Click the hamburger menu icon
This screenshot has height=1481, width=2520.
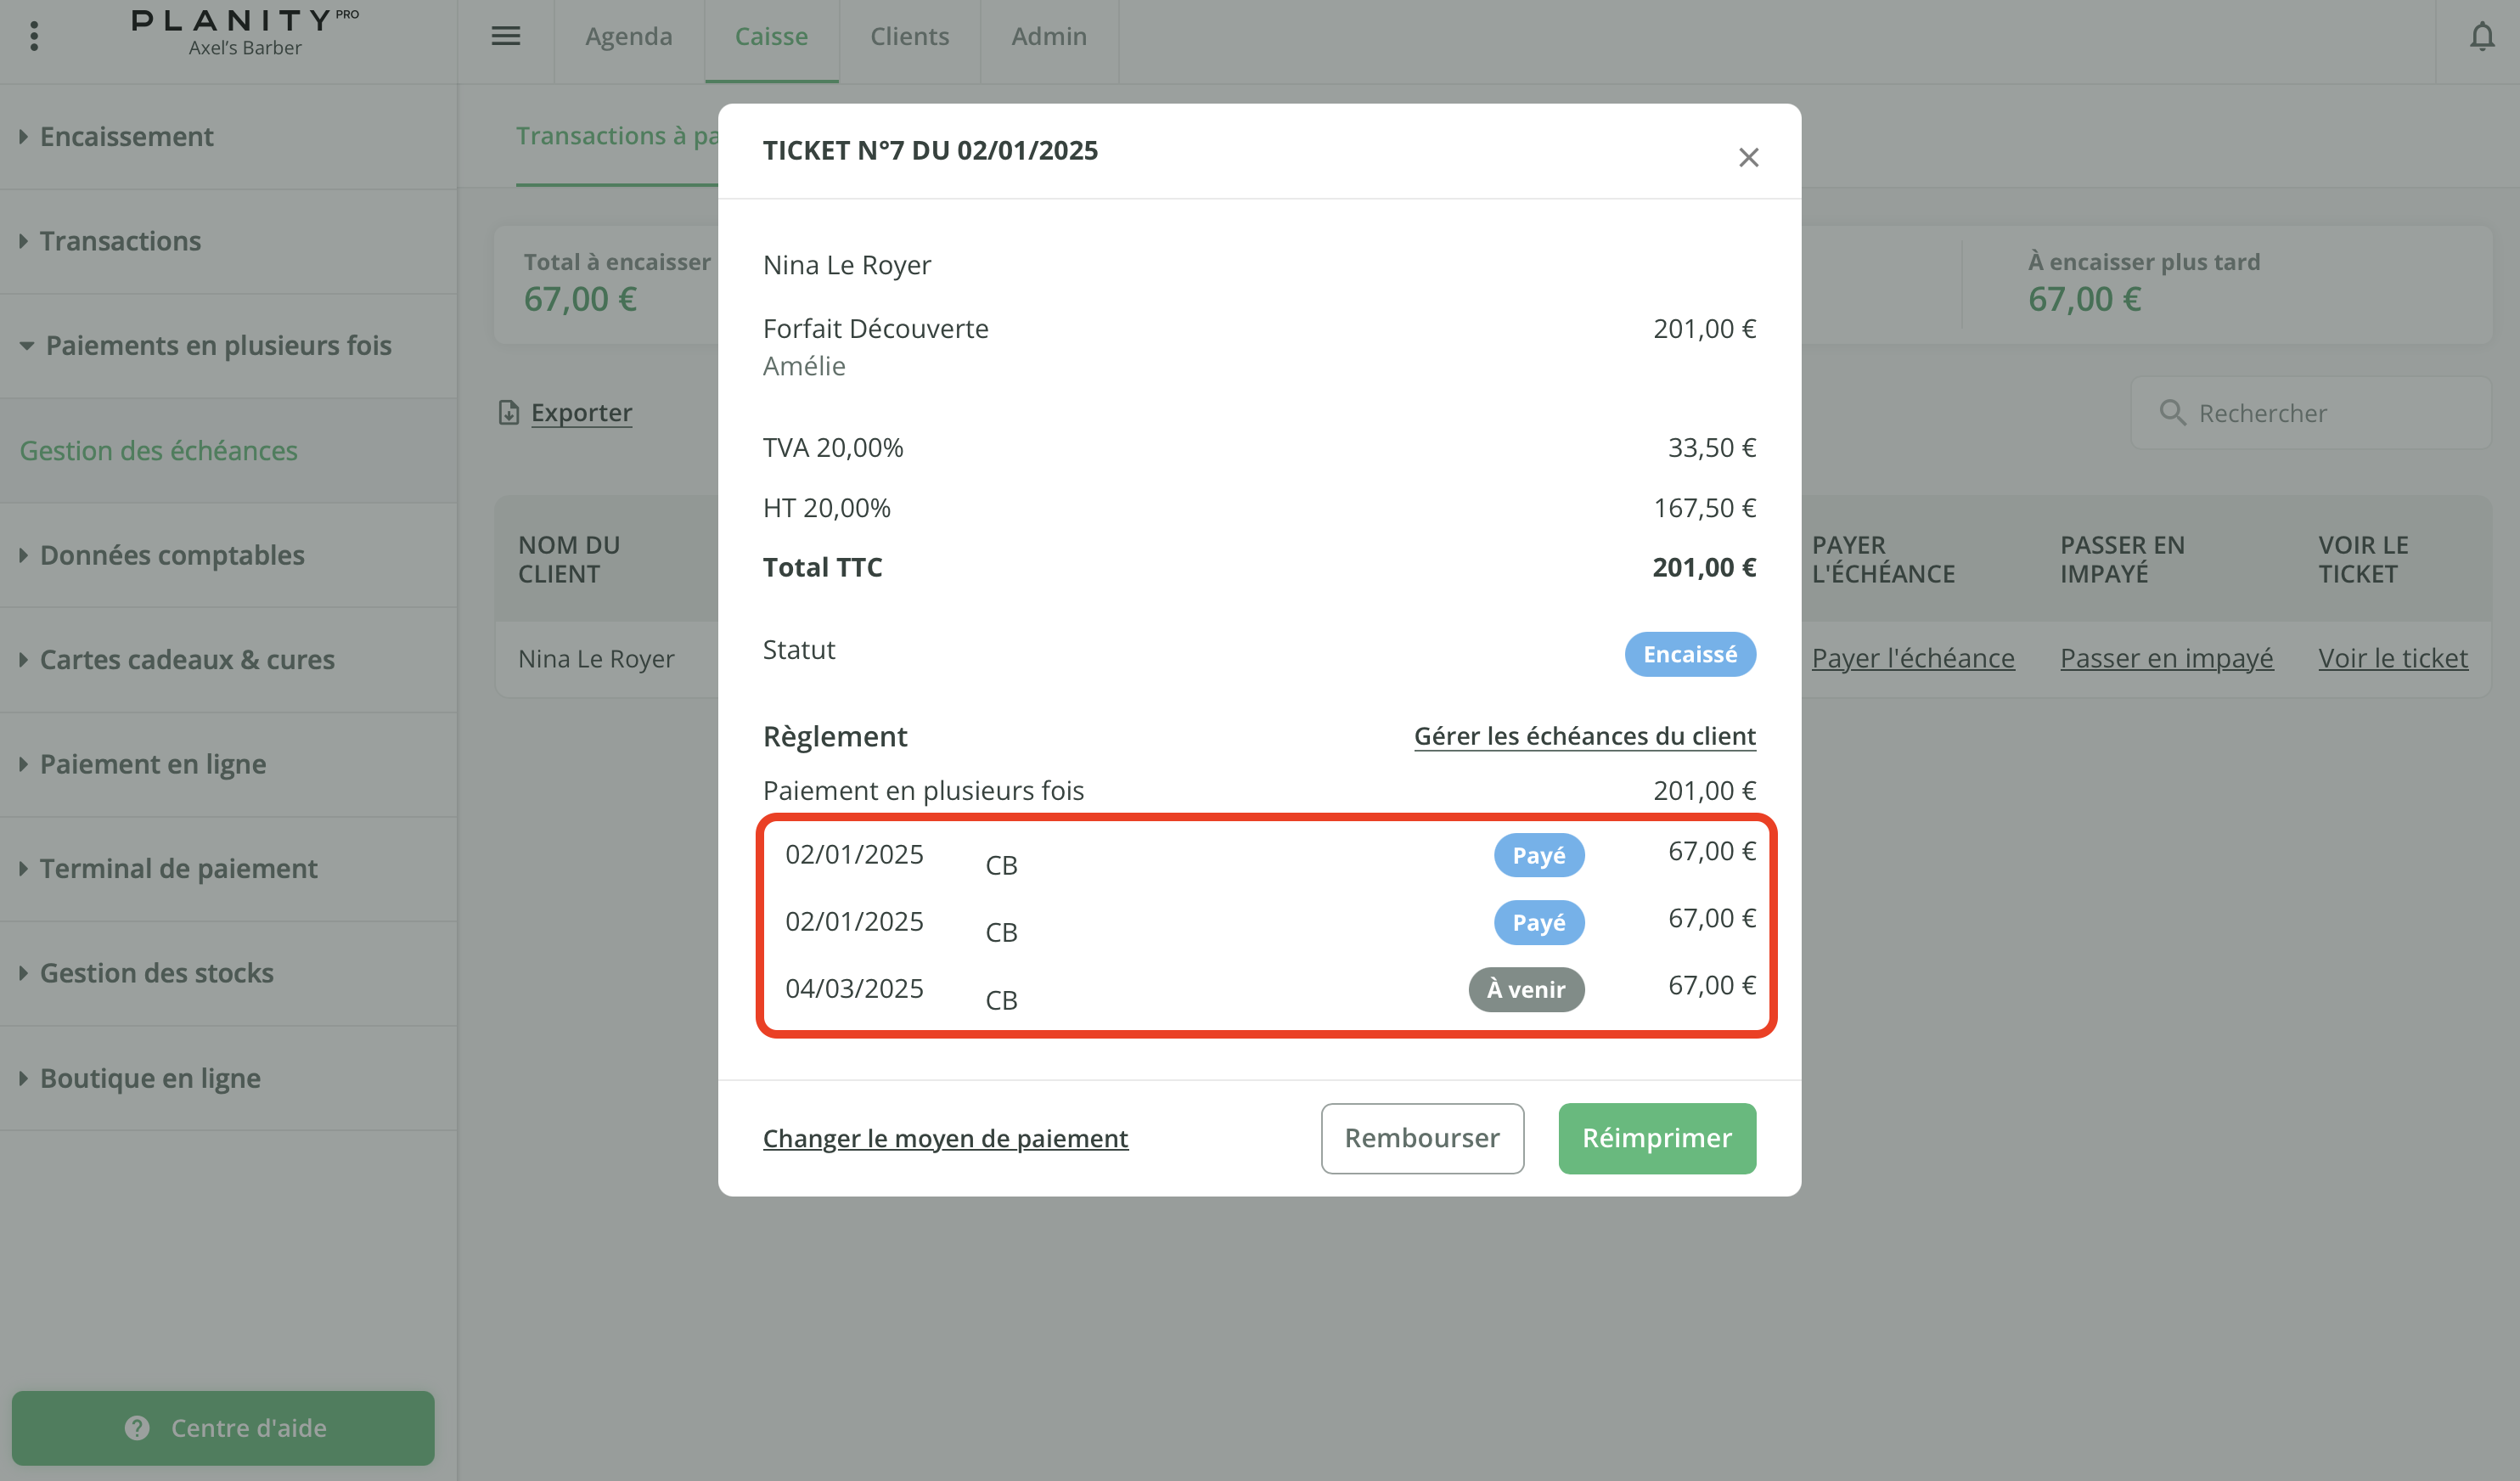pos(505,37)
